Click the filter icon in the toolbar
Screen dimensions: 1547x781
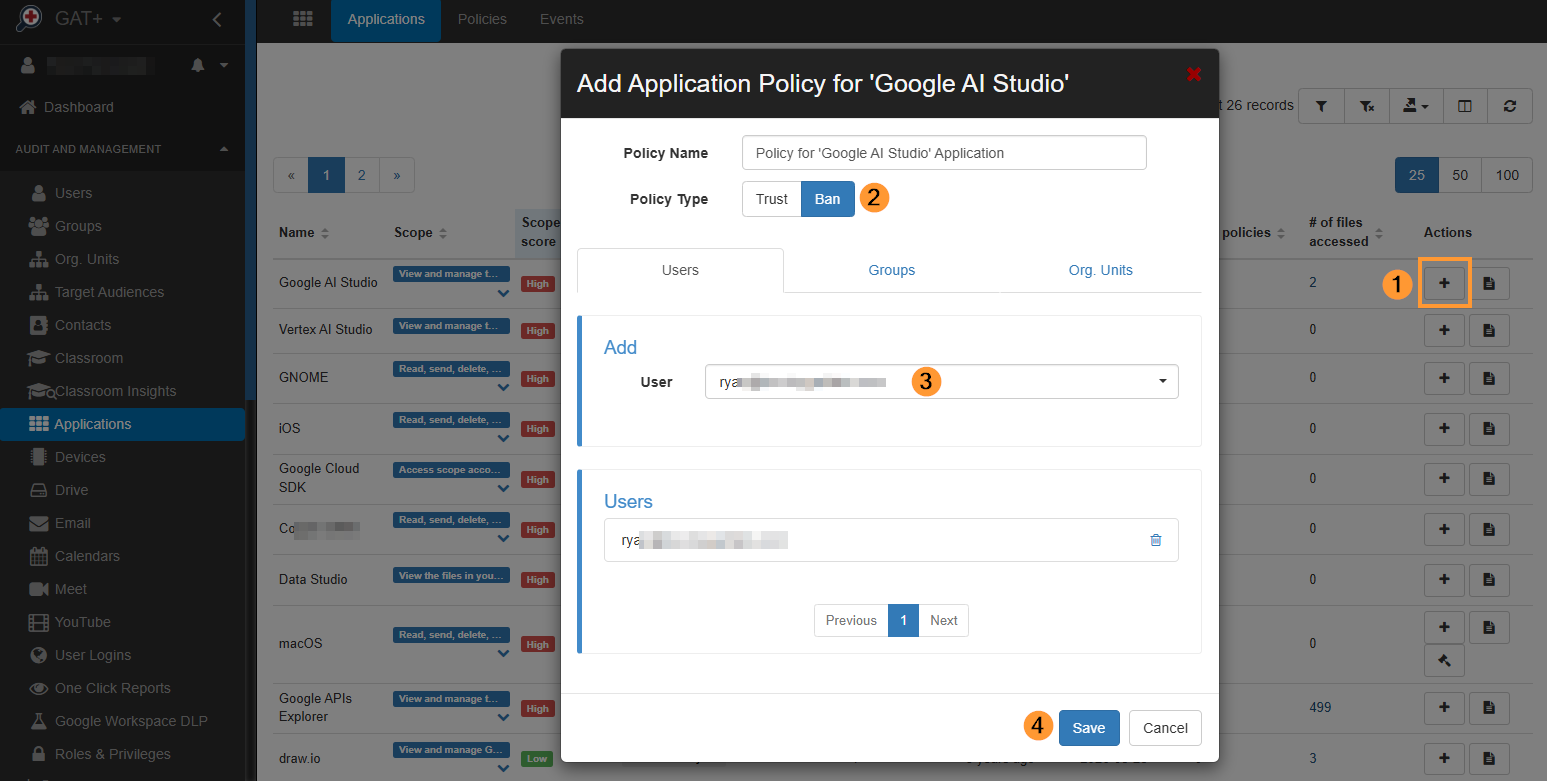(x=1321, y=106)
